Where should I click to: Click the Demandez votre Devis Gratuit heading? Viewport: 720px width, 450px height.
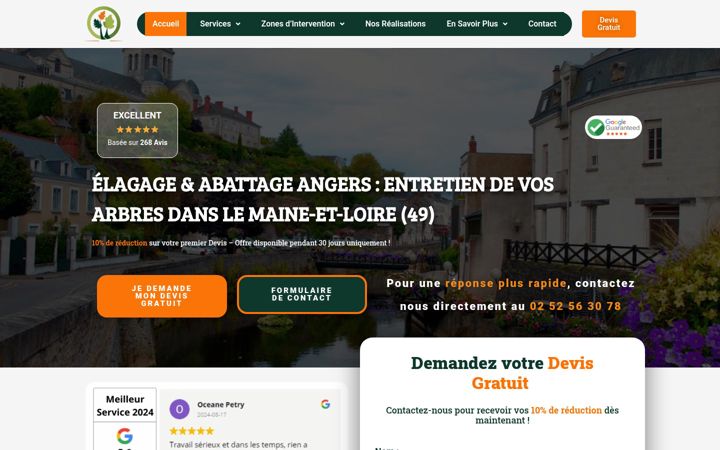pos(502,373)
